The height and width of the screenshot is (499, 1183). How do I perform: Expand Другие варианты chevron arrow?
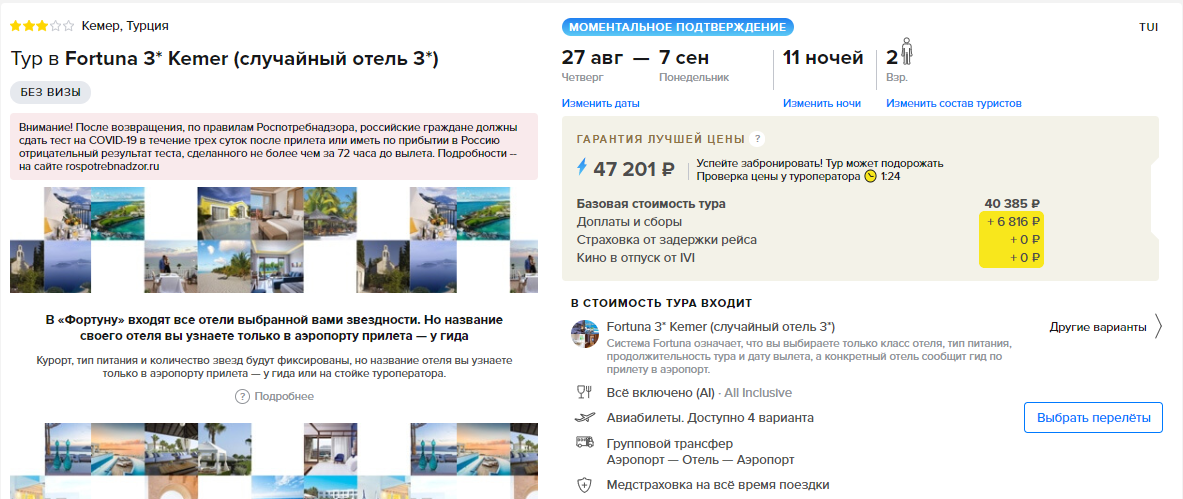tap(1158, 328)
